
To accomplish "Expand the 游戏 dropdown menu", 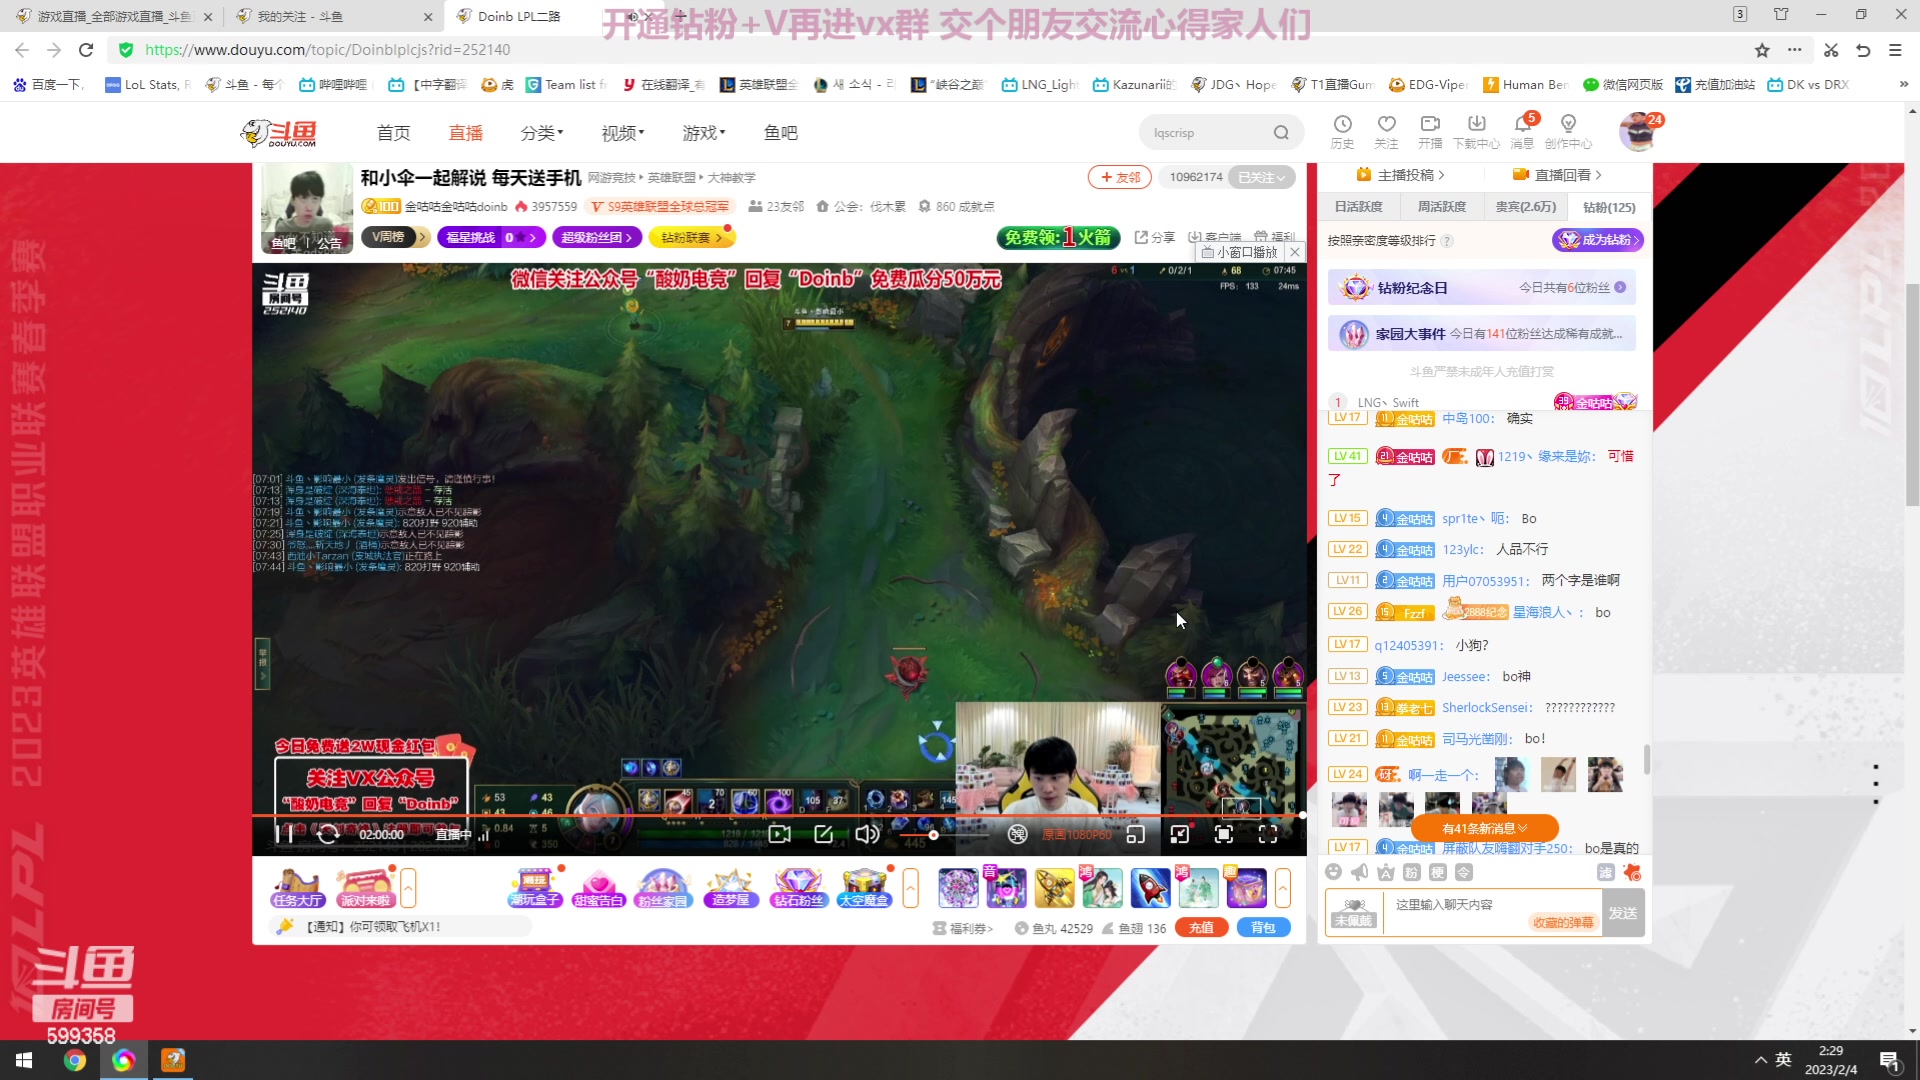I will pyautogui.click(x=704, y=133).
